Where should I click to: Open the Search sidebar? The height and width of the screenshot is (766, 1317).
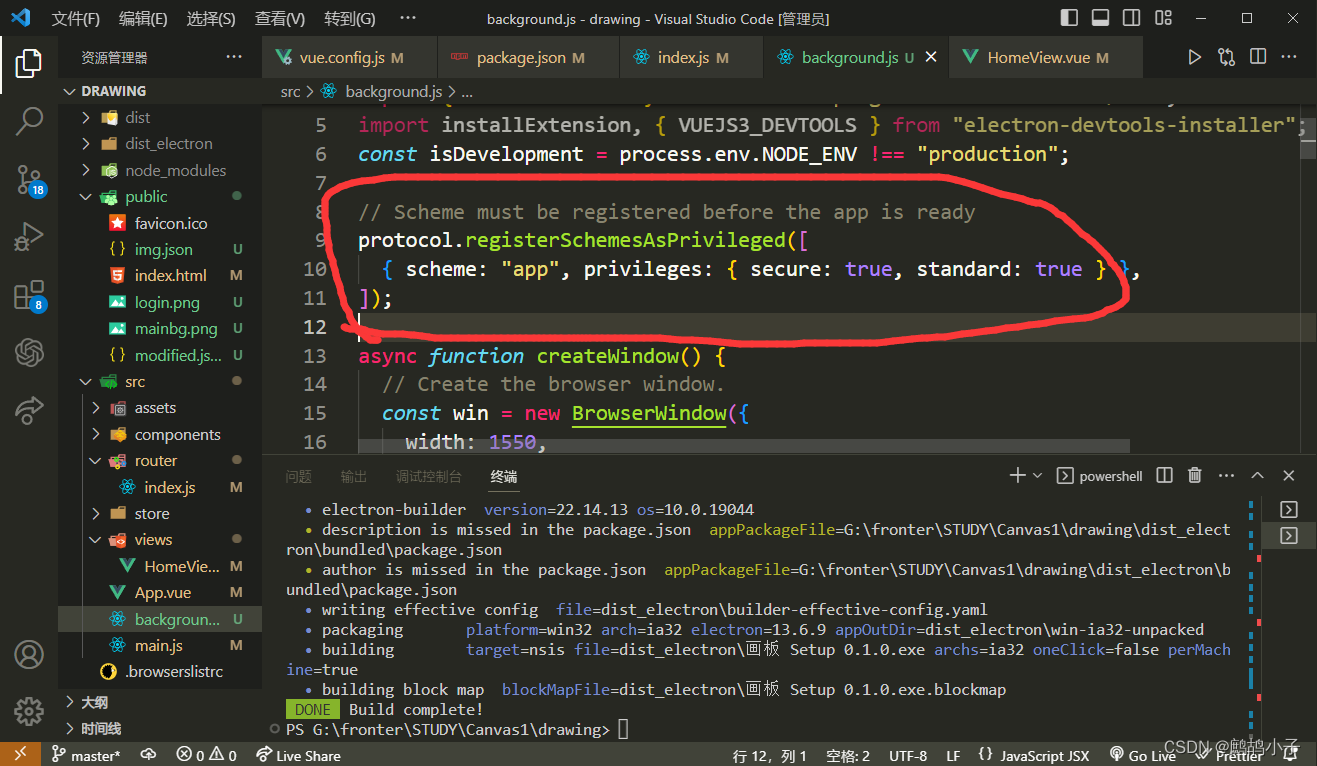29,122
